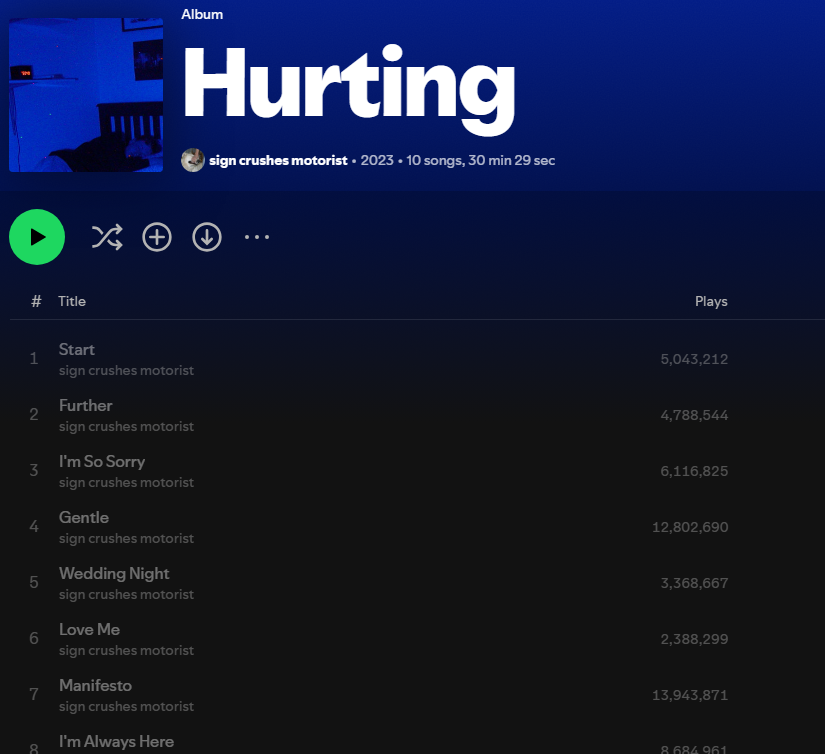Click the song I'm So Sorry

coord(102,461)
